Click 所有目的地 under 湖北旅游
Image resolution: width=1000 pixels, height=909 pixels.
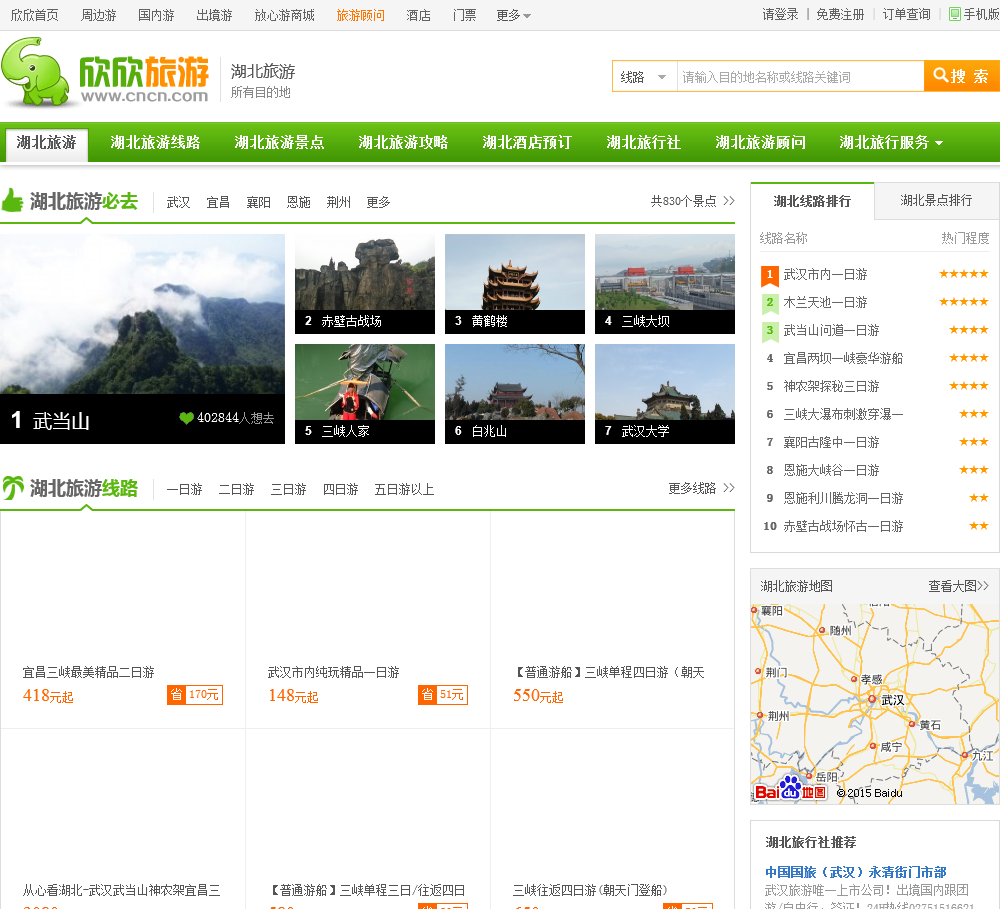(x=260, y=92)
